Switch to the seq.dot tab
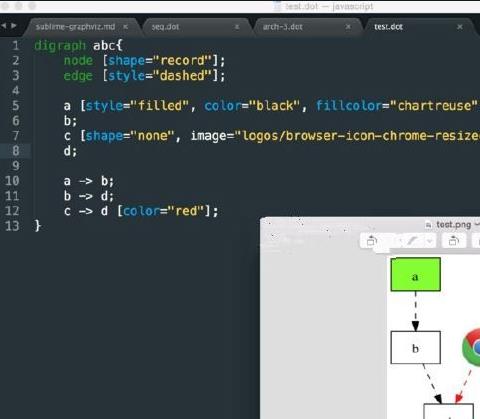Image resolution: width=480 pixels, height=419 pixels. click(x=165, y=27)
